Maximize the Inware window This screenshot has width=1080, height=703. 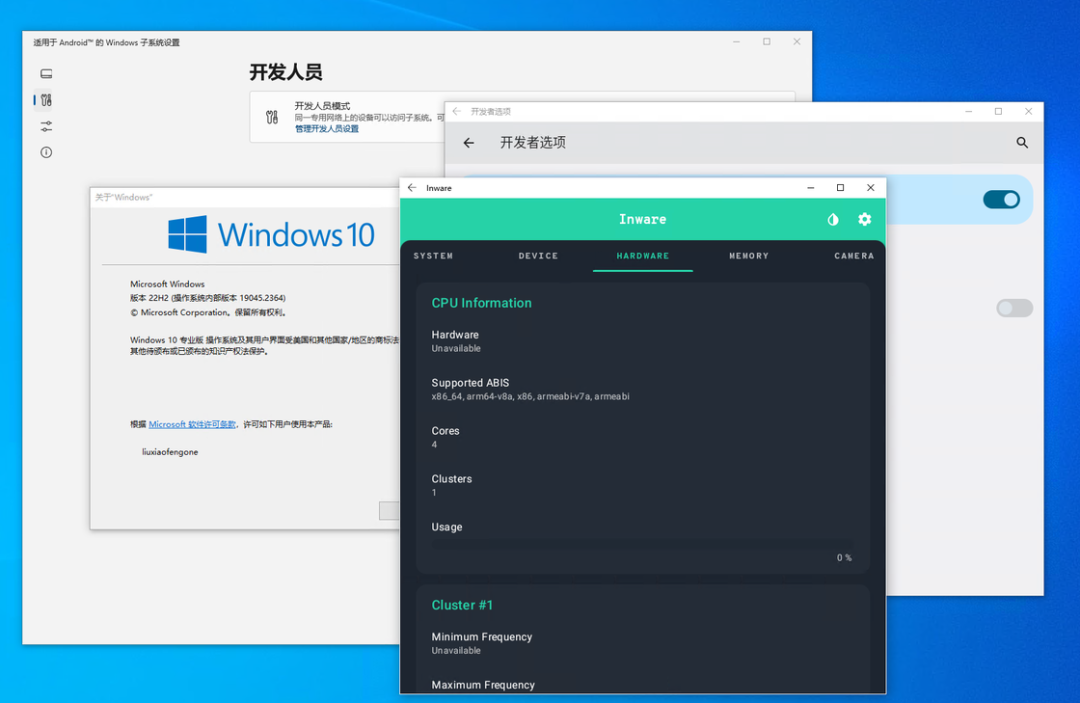point(840,187)
